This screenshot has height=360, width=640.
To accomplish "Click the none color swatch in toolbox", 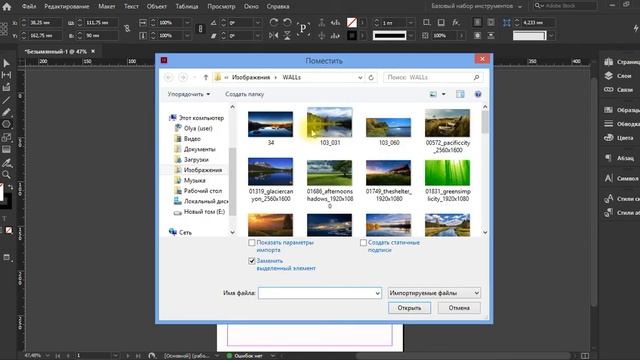I will coord(9,230).
